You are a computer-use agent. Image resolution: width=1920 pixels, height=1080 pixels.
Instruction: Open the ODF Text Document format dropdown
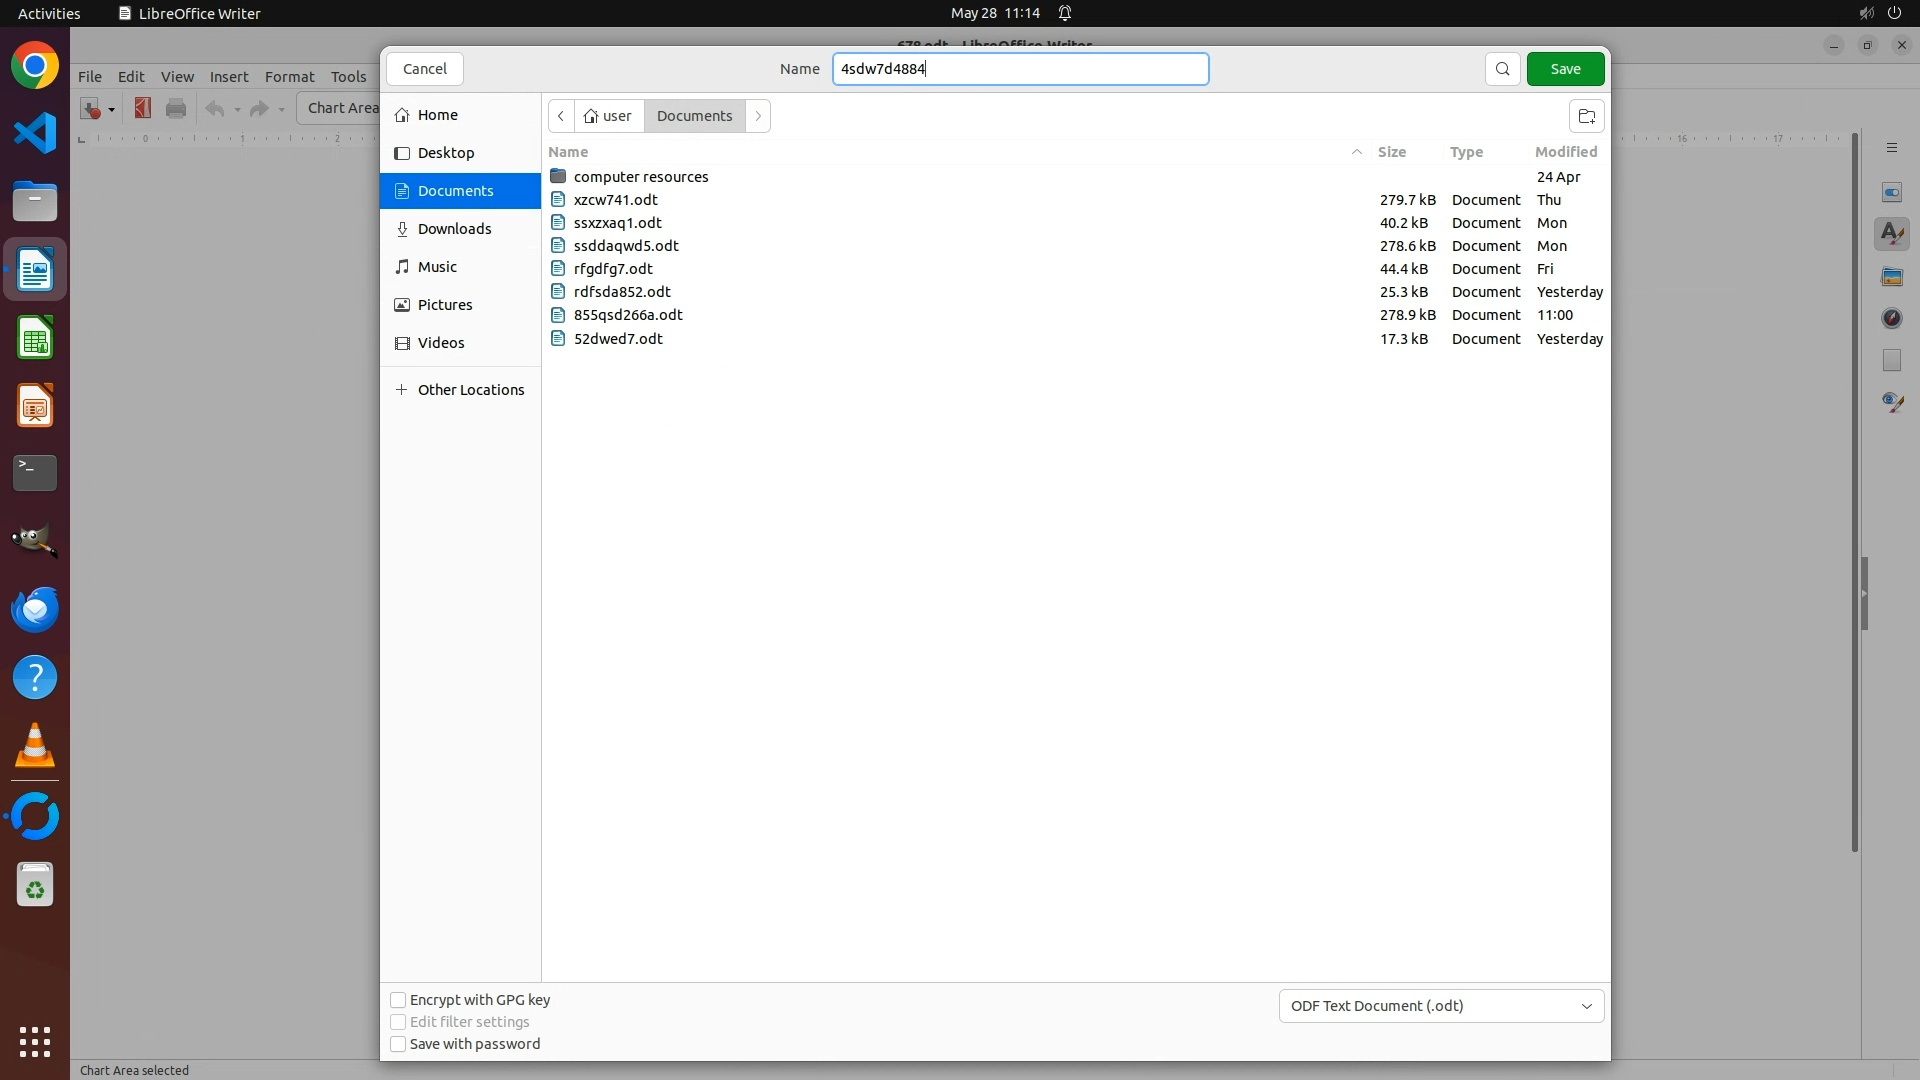tap(1440, 1006)
